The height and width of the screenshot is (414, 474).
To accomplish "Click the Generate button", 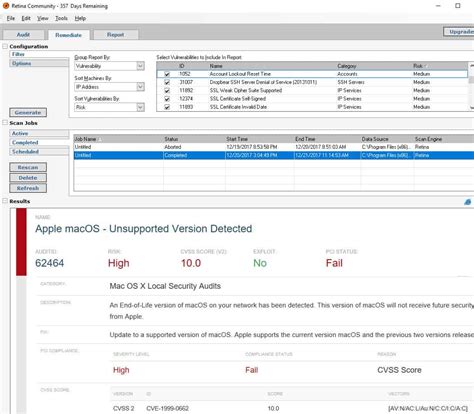I will point(28,113).
